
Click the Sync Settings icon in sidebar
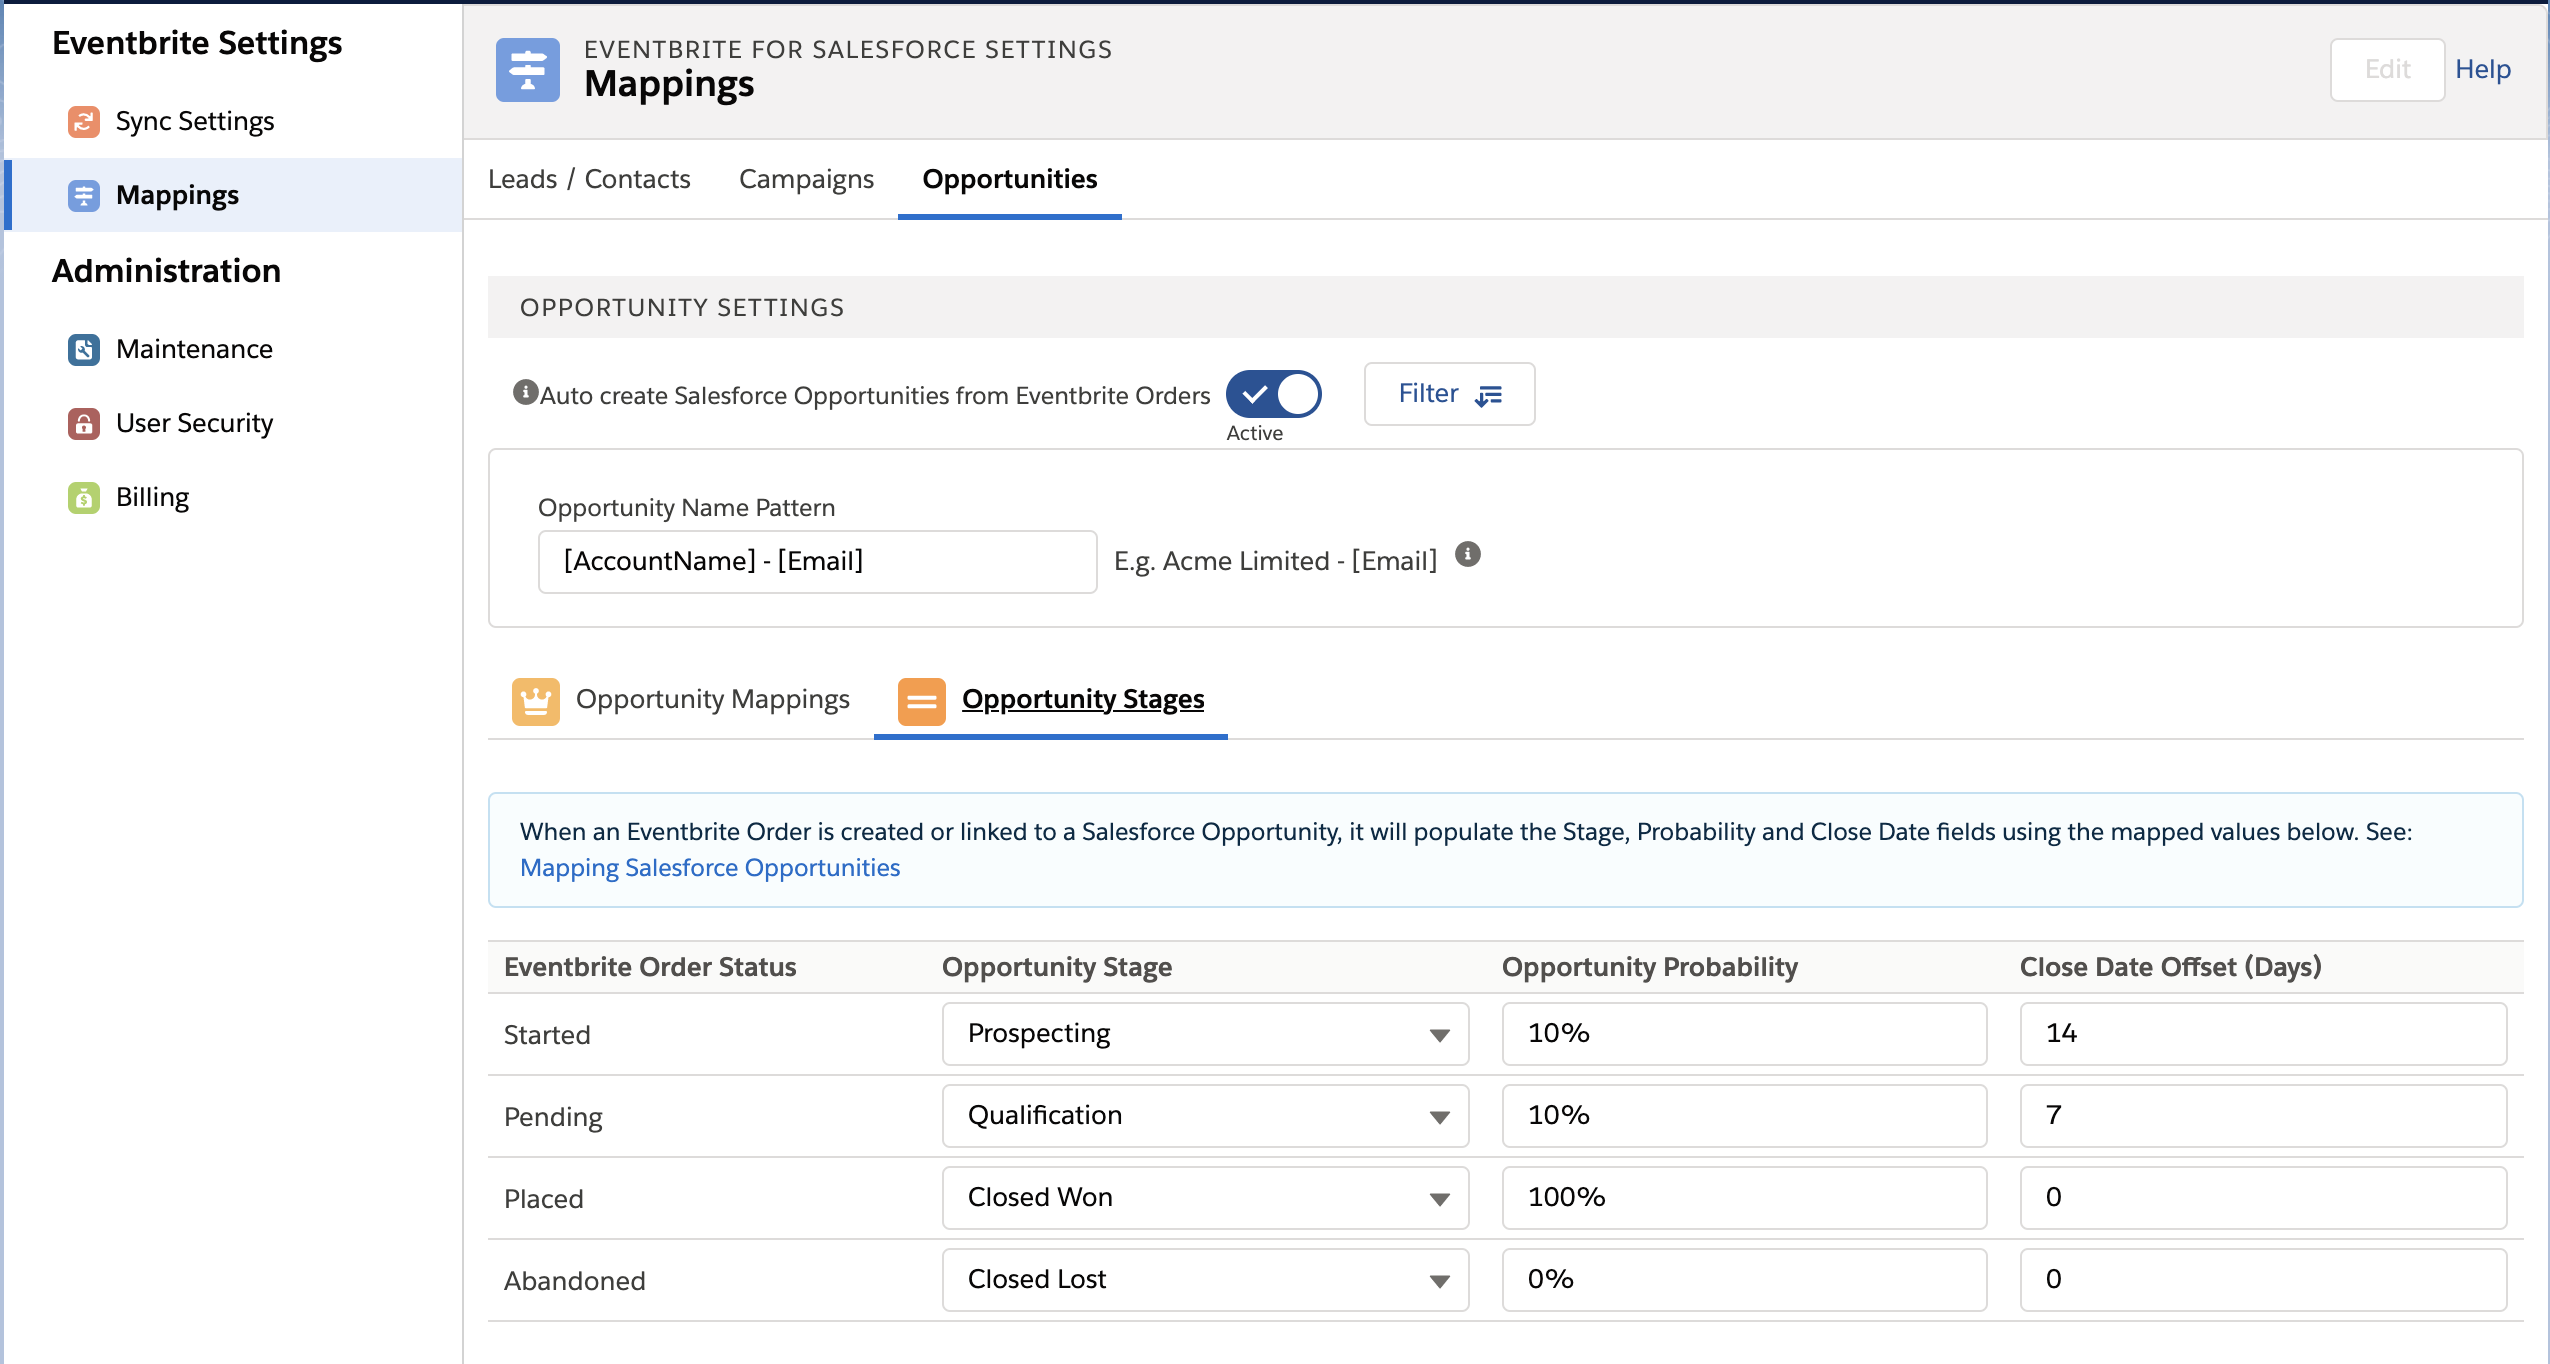click(84, 122)
